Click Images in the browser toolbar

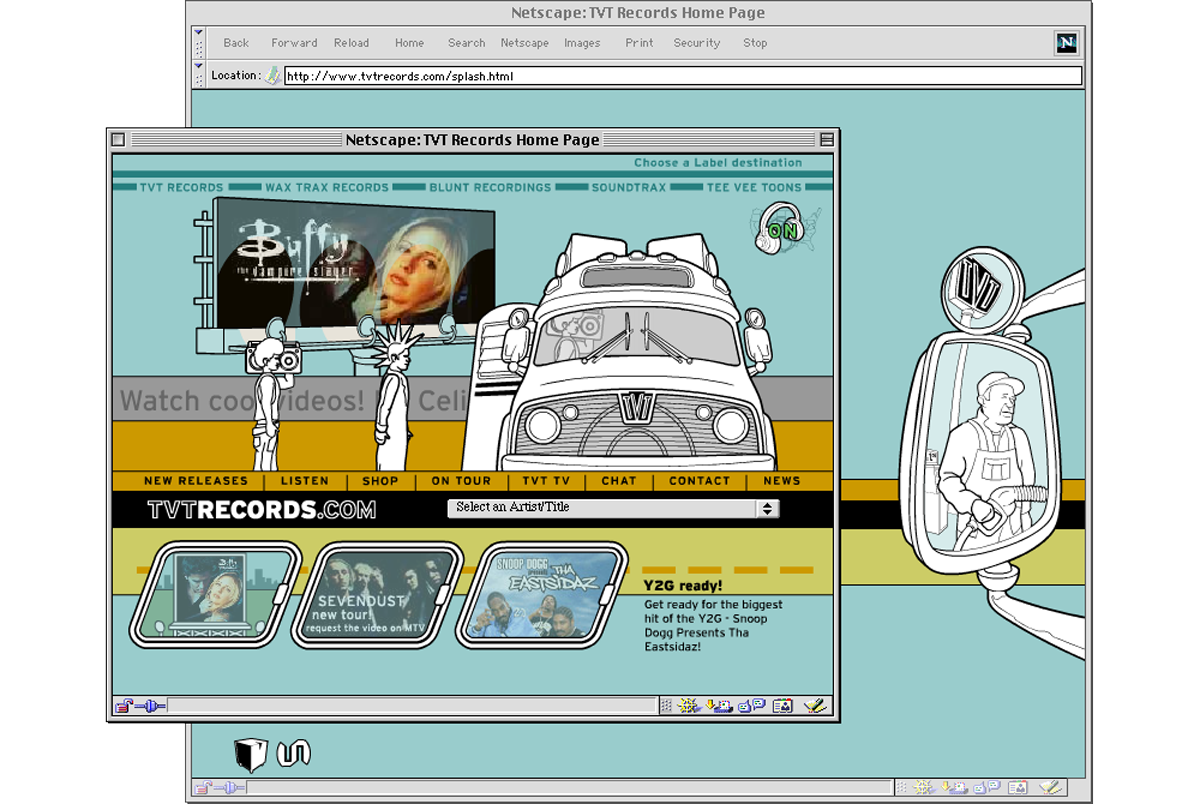click(582, 43)
